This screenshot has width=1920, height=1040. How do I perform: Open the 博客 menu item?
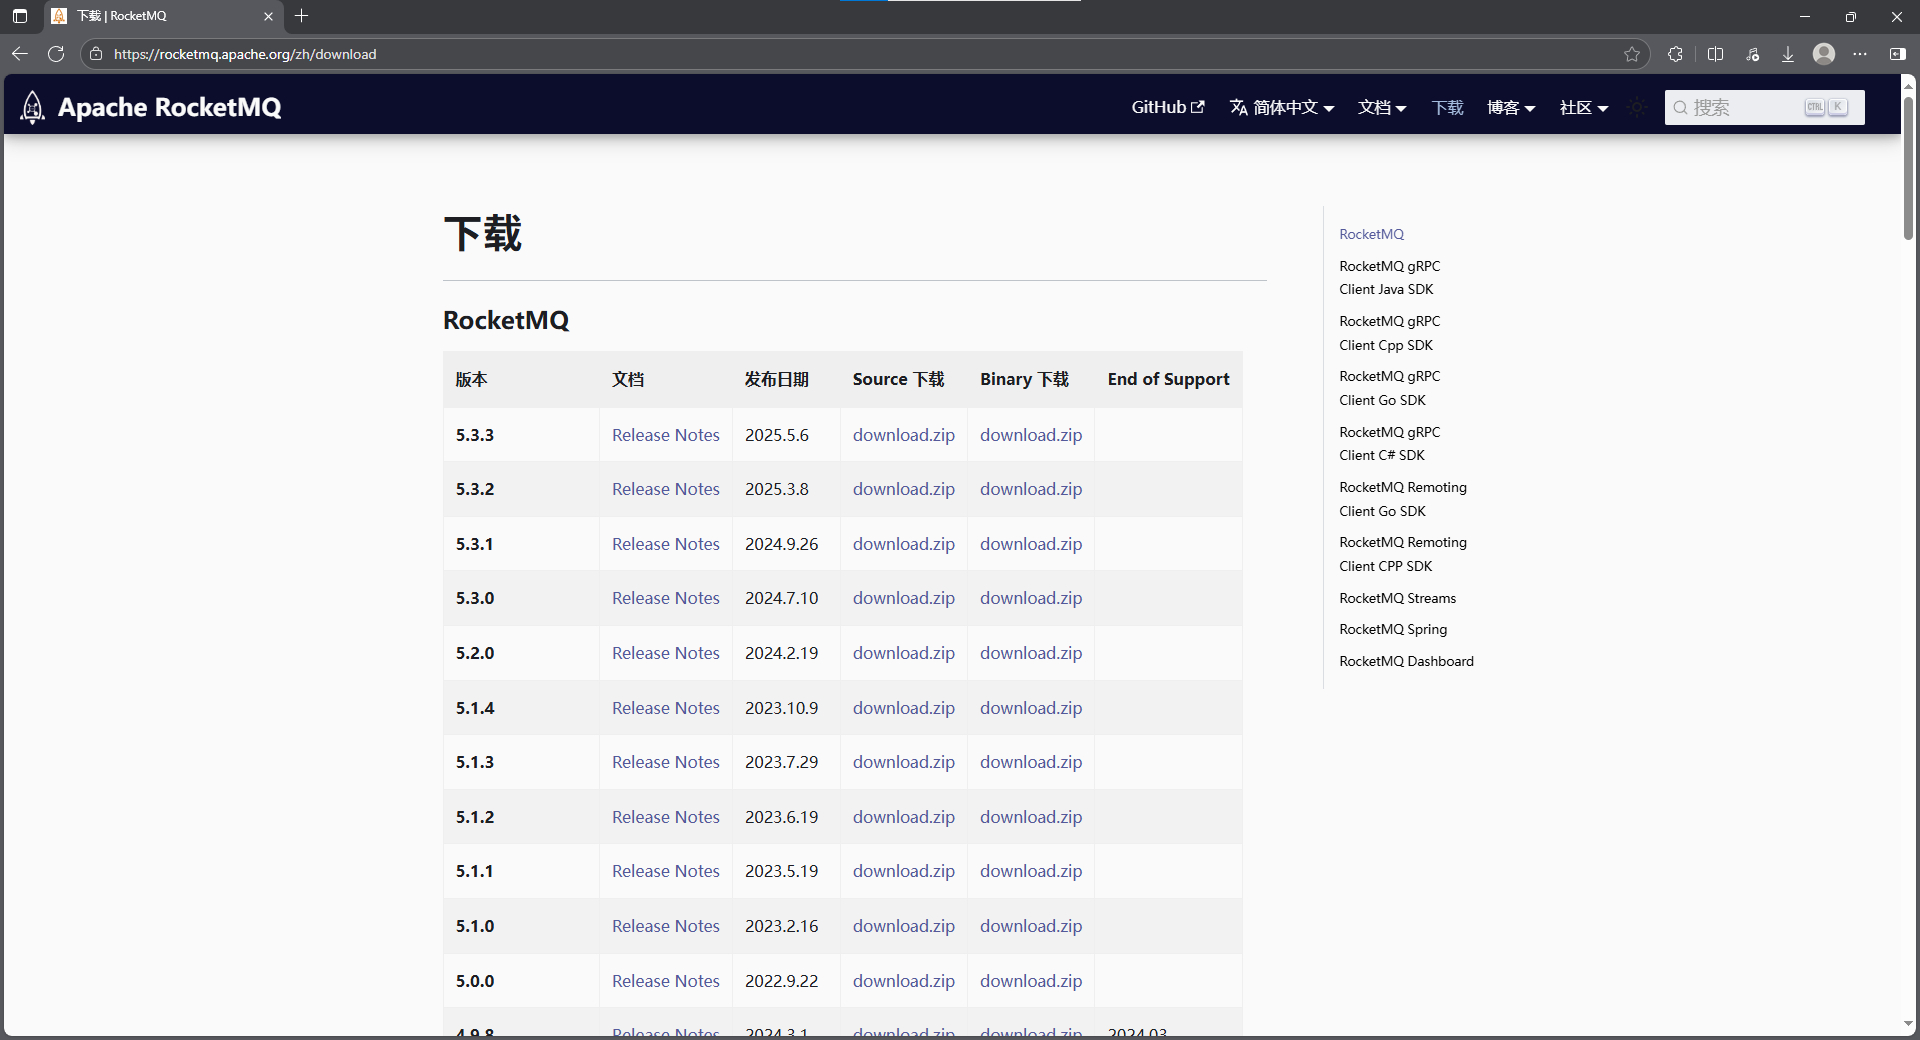pyautogui.click(x=1510, y=107)
